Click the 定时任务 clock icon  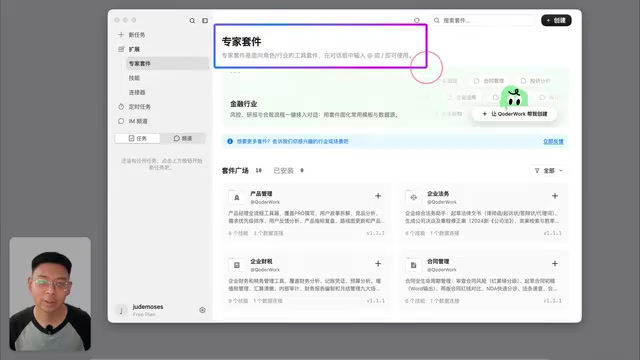pyautogui.click(x=121, y=107)
